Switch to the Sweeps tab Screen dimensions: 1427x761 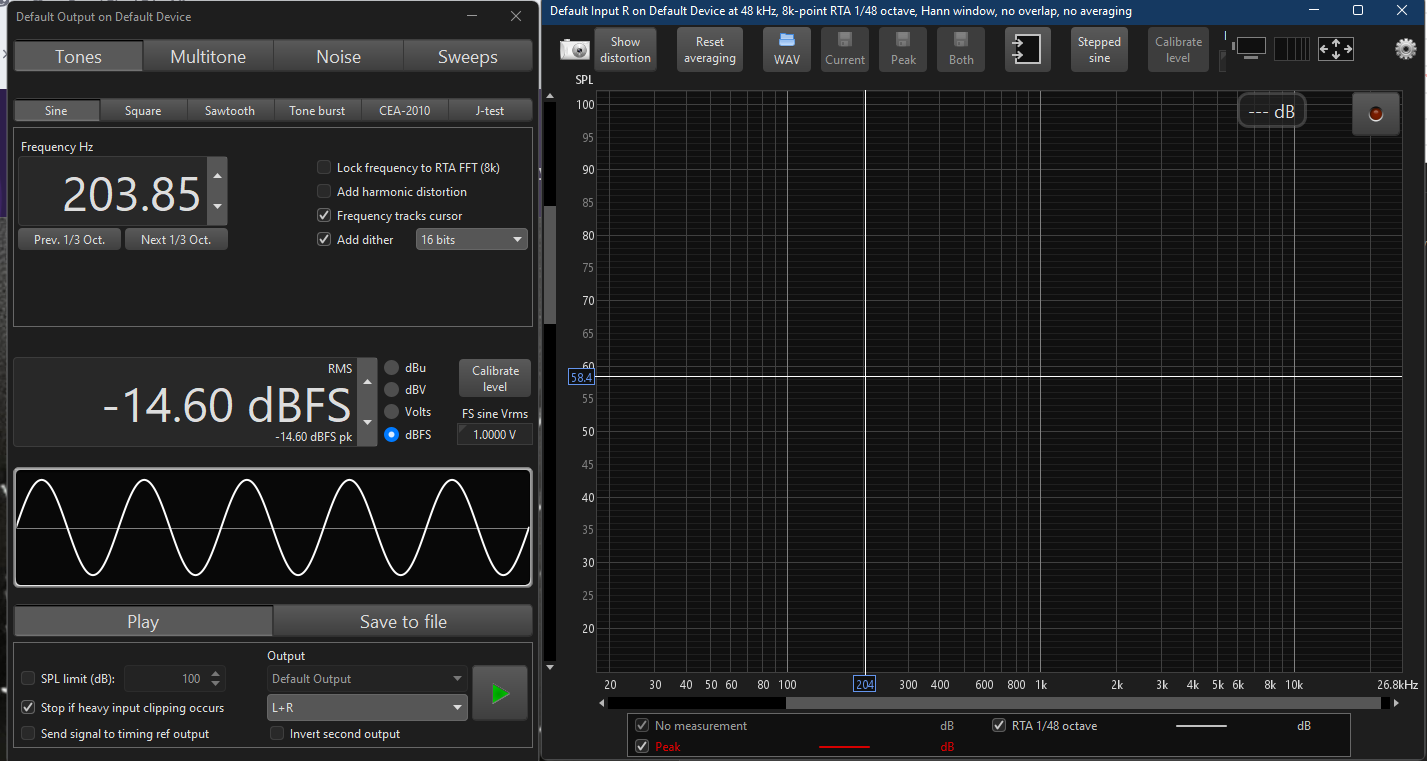click(x=467, y=57)
